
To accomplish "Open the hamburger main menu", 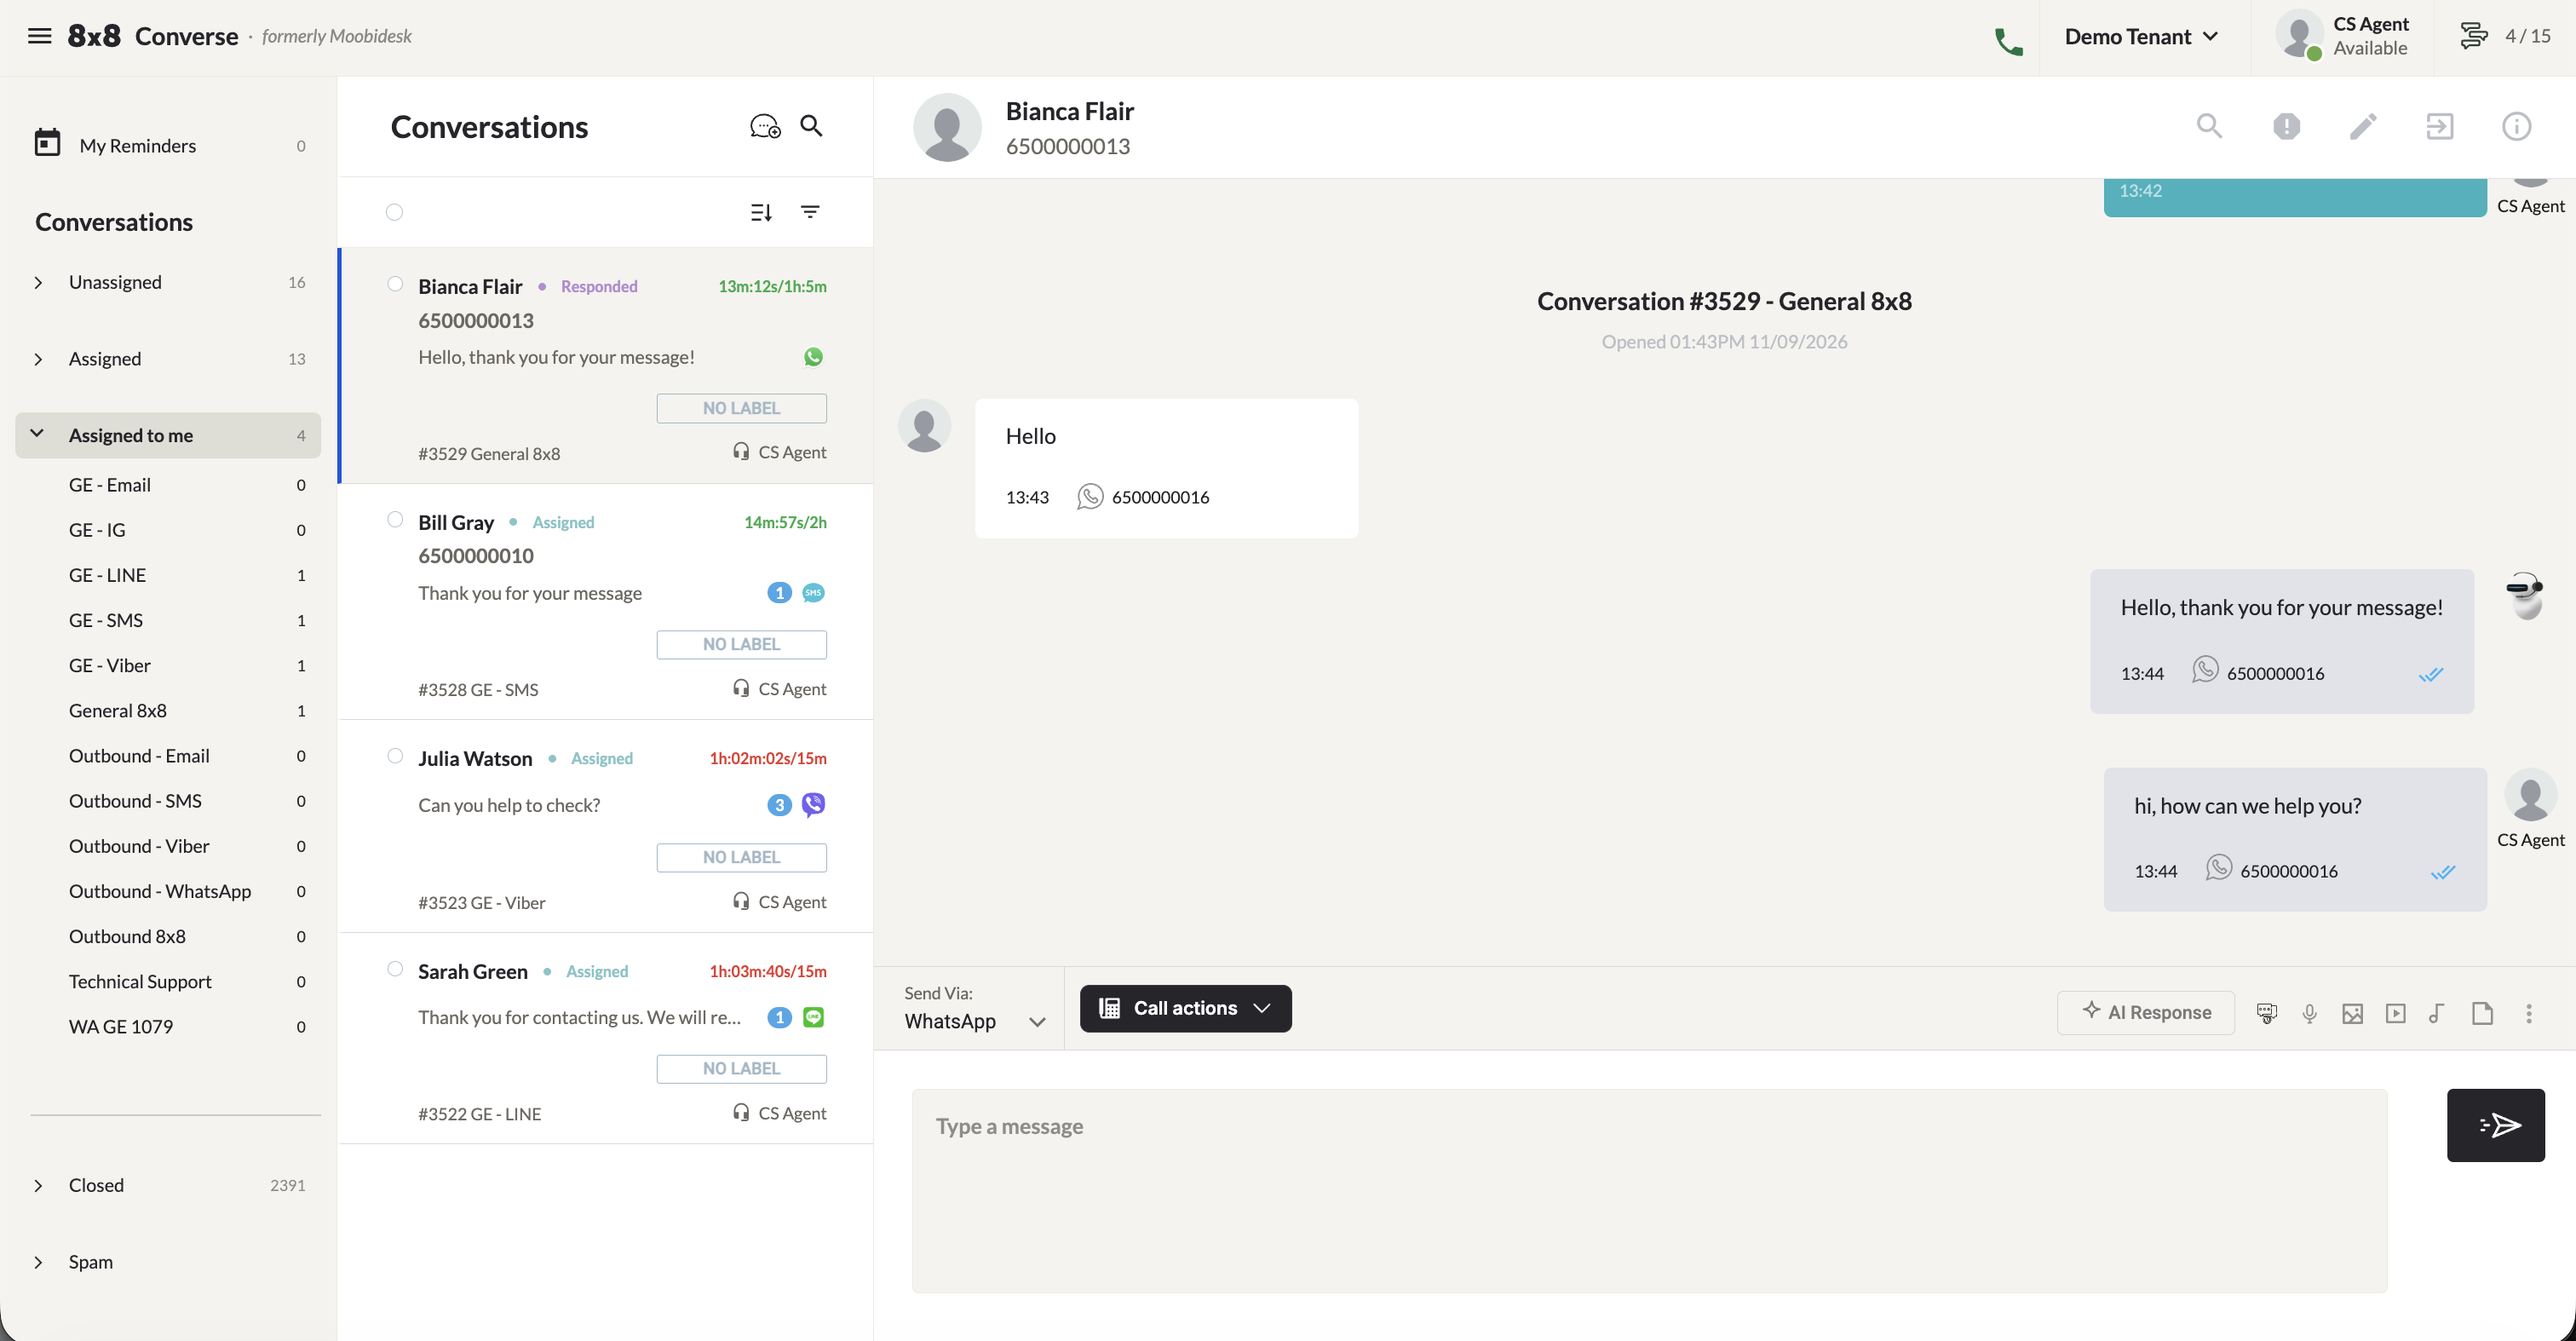I will [x=40, y=37].
